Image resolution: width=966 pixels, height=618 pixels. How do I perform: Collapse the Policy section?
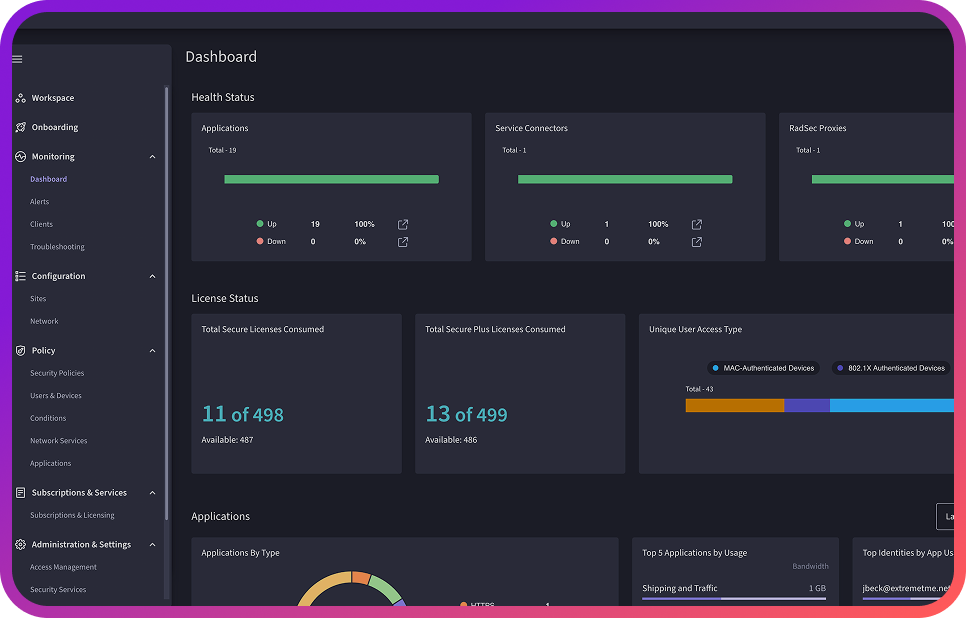(152, 350)
